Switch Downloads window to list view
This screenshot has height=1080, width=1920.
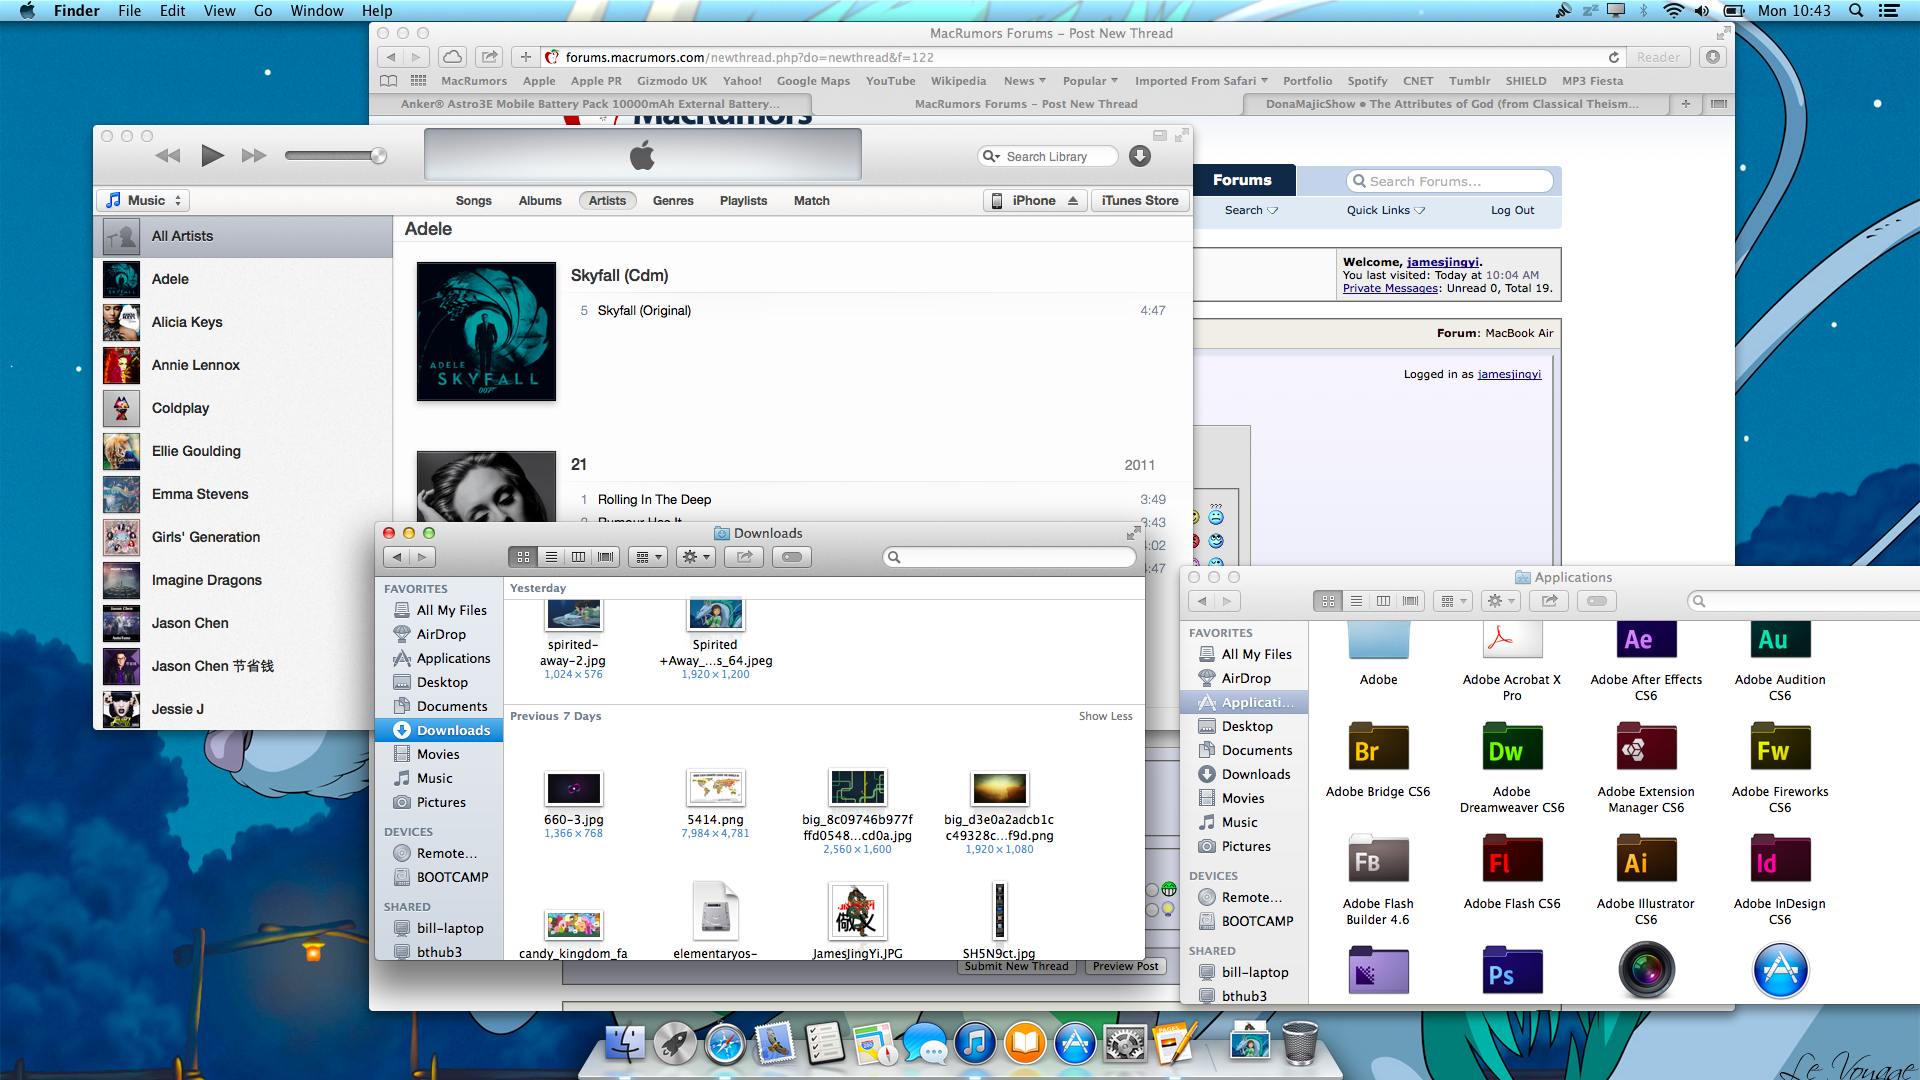551,557
